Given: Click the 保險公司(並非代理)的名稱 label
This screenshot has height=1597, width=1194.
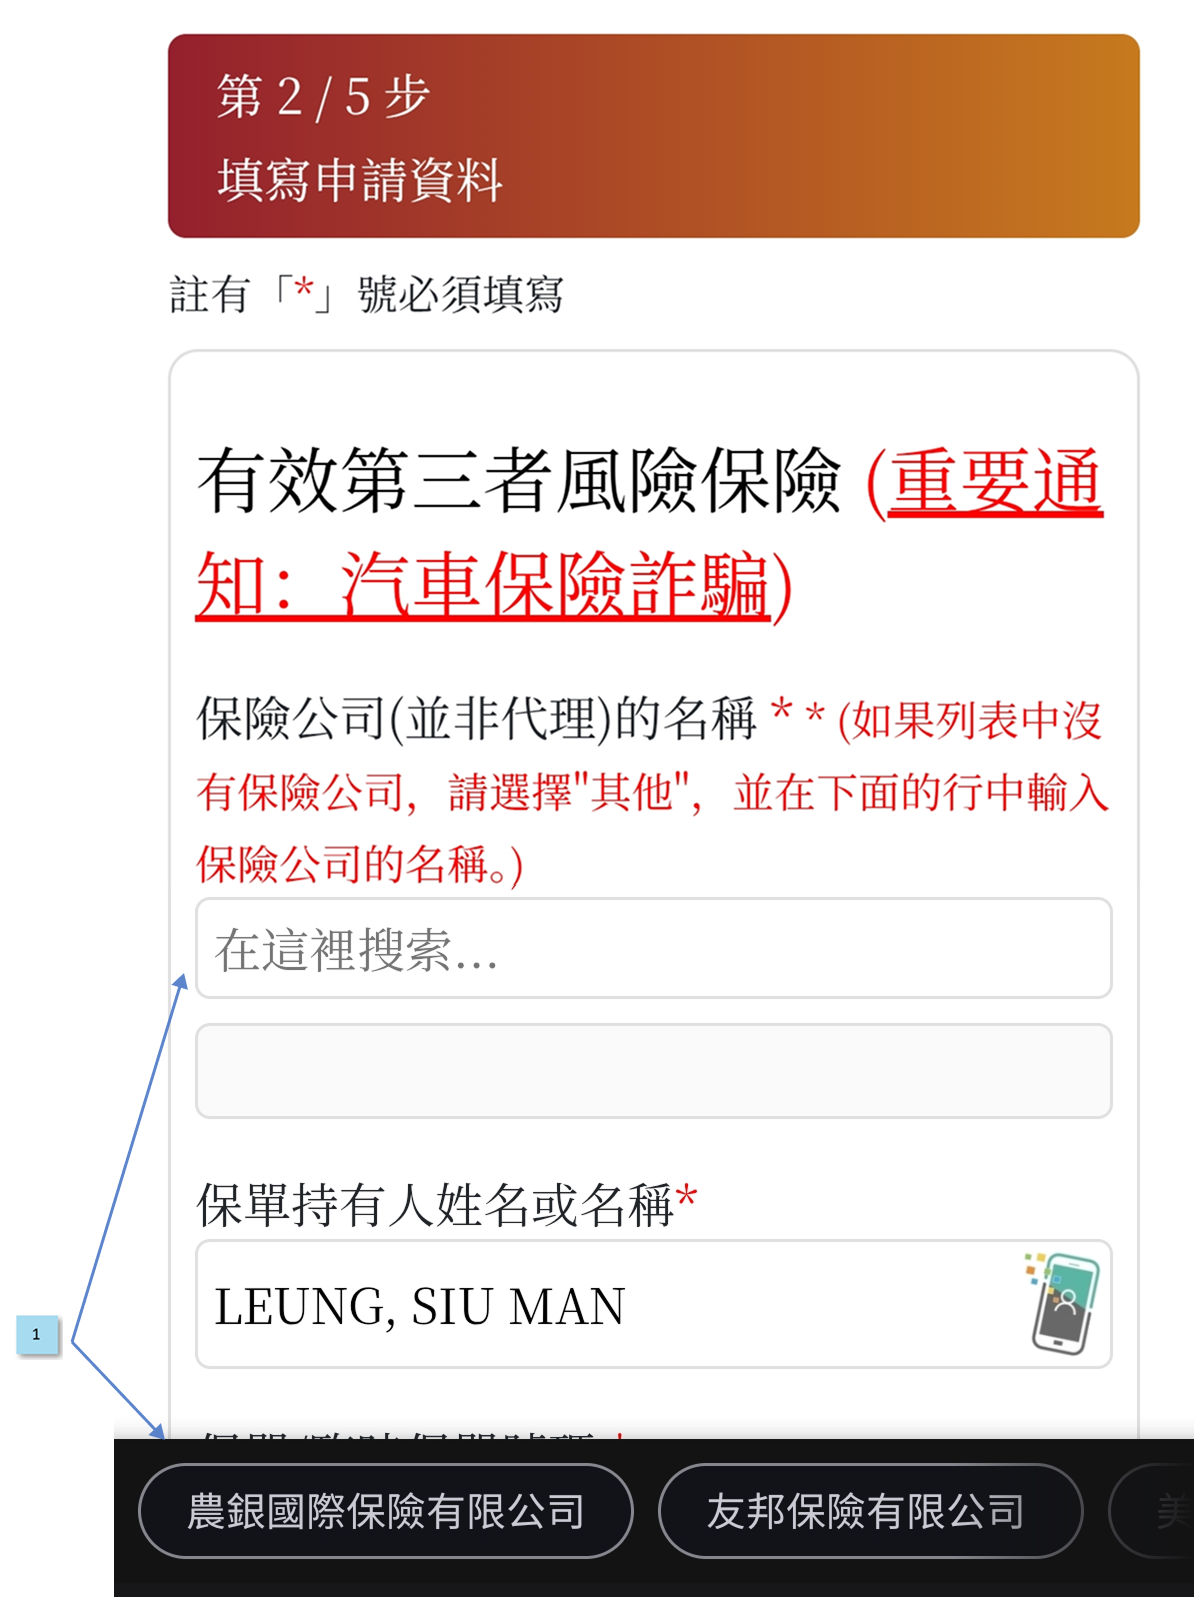Looking at the screenshot, I should (476, 718).
